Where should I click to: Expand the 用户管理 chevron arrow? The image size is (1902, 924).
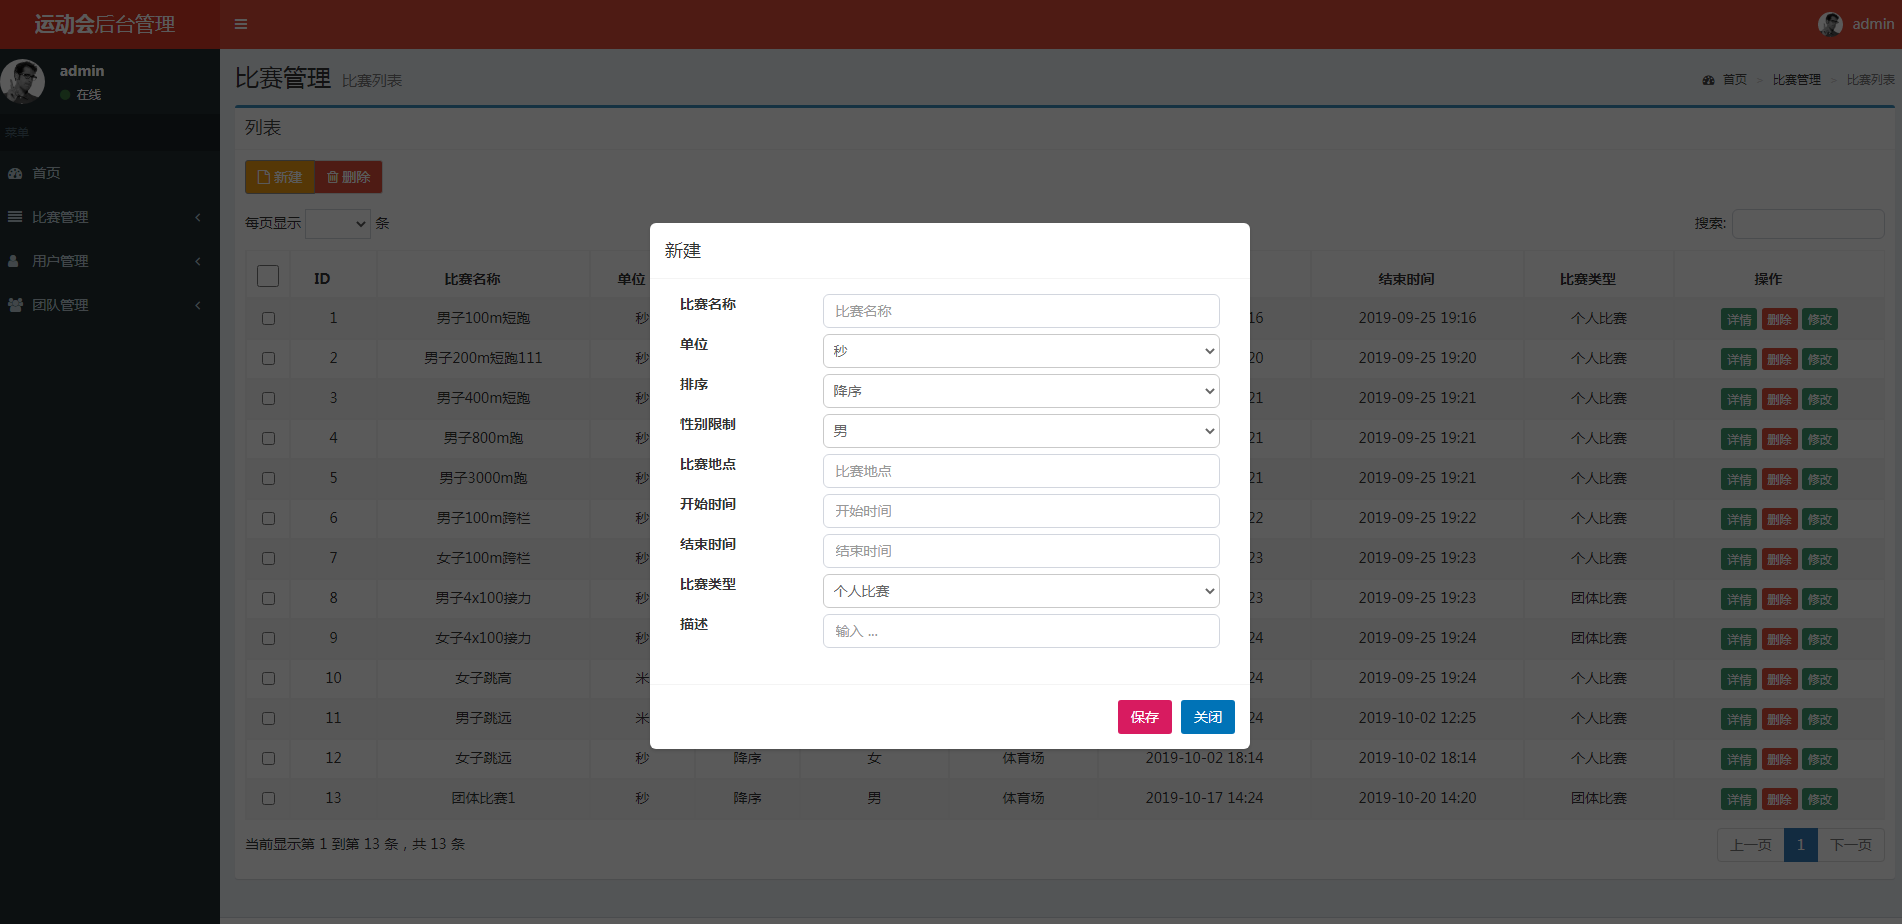[x=198, y=261]
